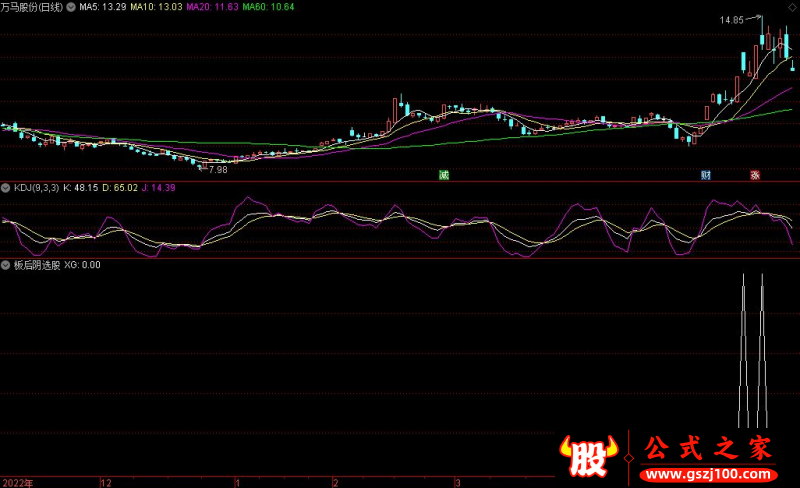
Task: Click the blue 财 financial report marker
Action: pyautogui.click(x=705, y=175)
